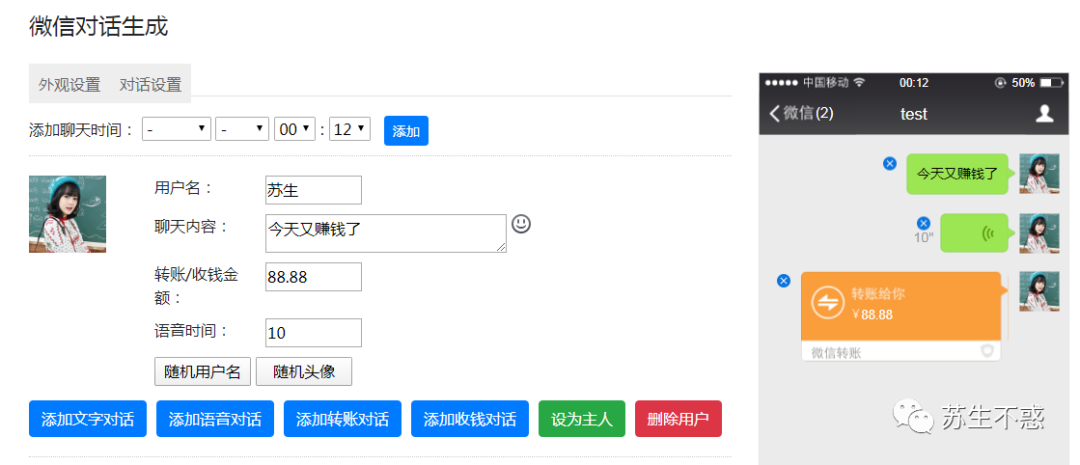Click the ￥88.88 amount in transfer card

872,315
